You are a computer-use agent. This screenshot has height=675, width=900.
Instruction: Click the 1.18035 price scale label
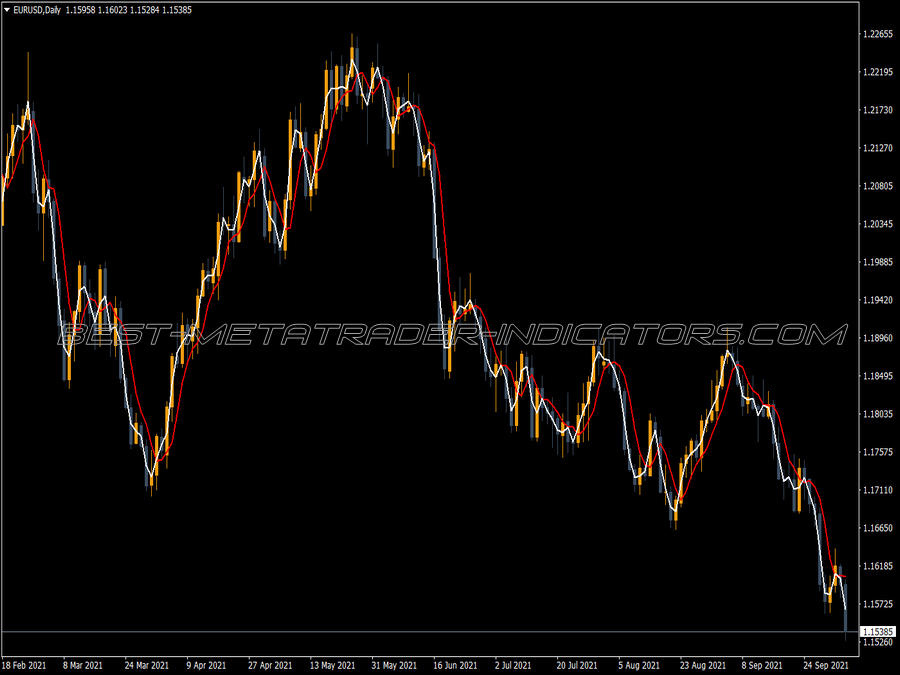tap(878, 414)
